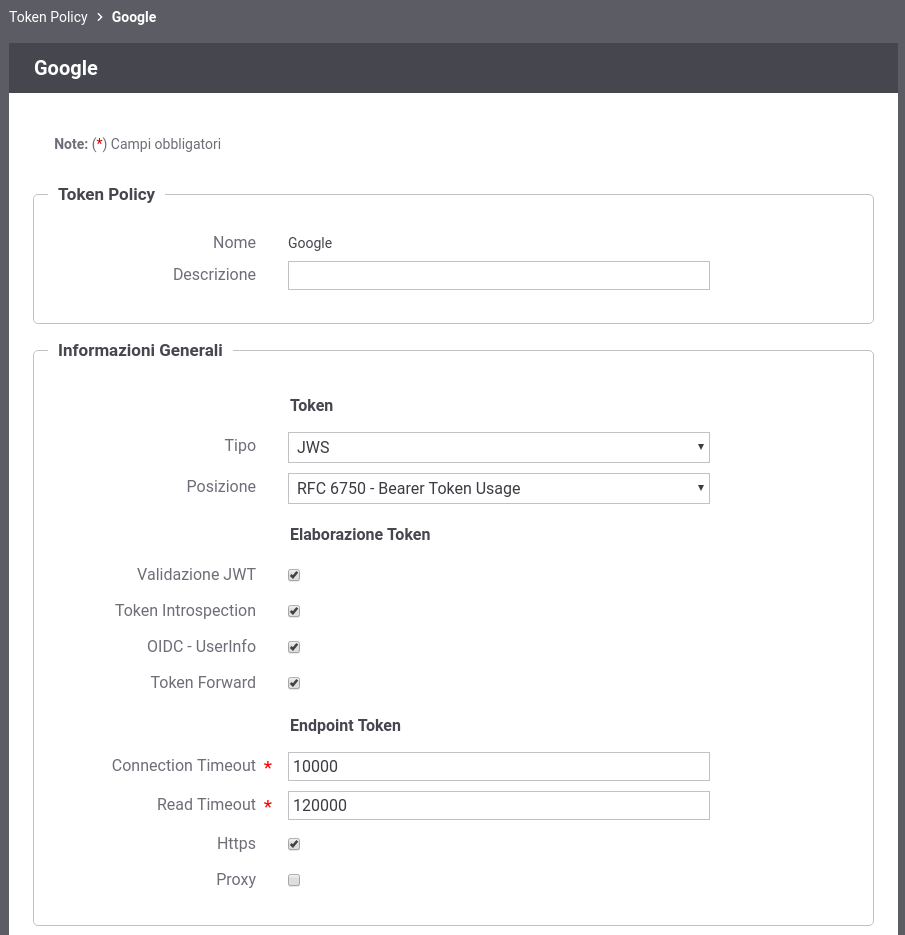Click the Nome value Google
Viewport: 905px width, 935px height.
point(310,243)
